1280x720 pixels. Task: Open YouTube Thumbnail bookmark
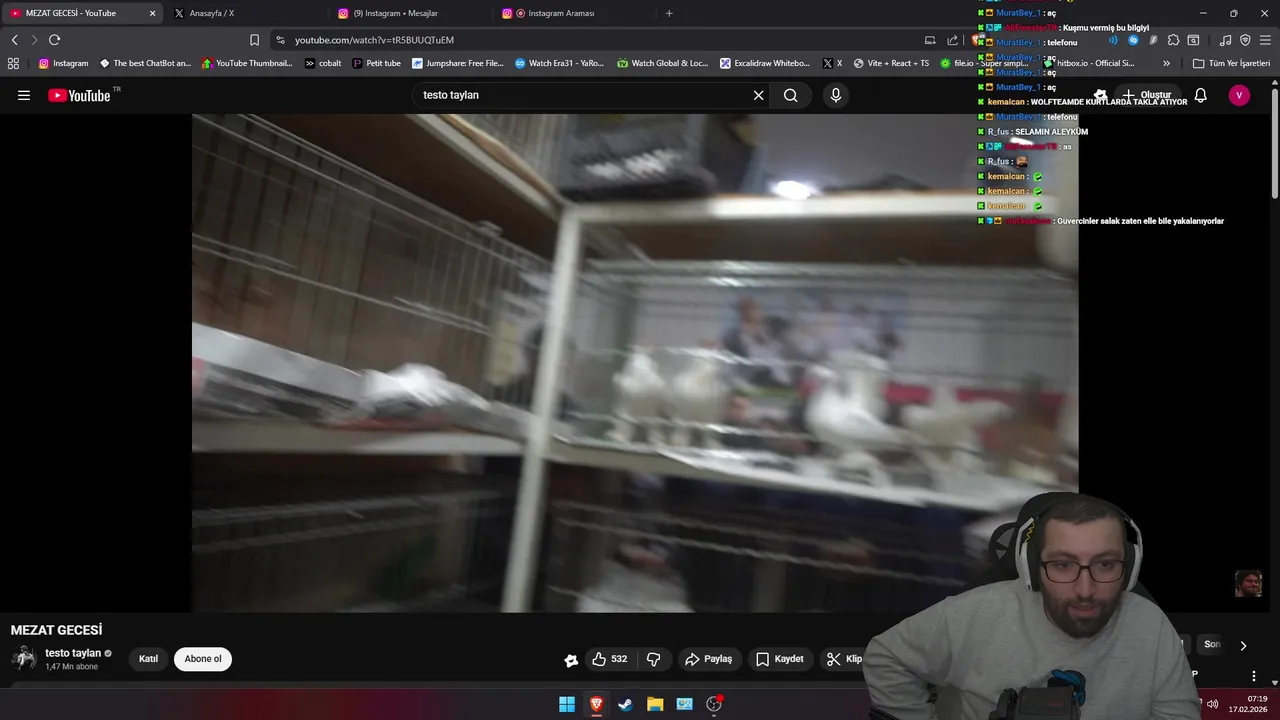(x=247, y=63)
